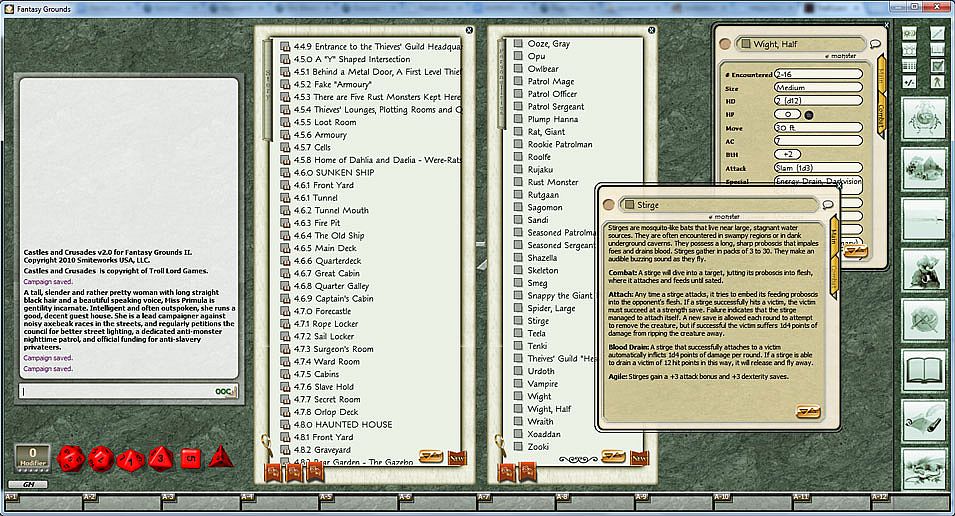Open the Vampire entry in monster list
The width and height of the screenshot is (955, 516).
(543, 384)
